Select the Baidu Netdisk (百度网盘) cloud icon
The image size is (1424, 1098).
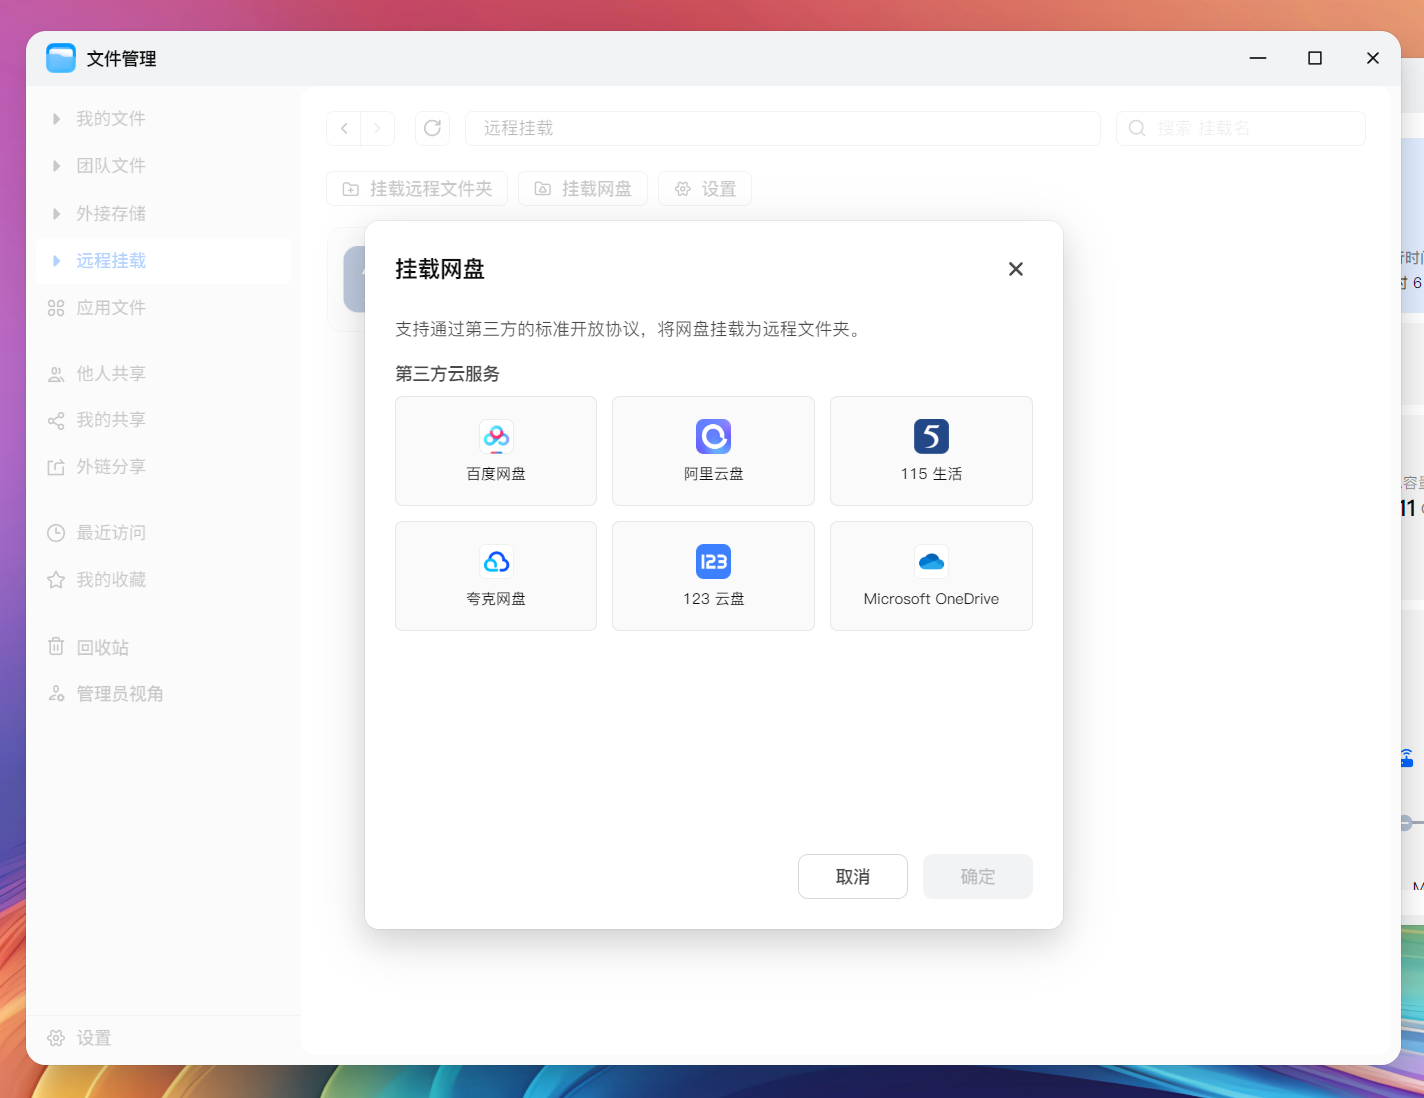point(496,437)
